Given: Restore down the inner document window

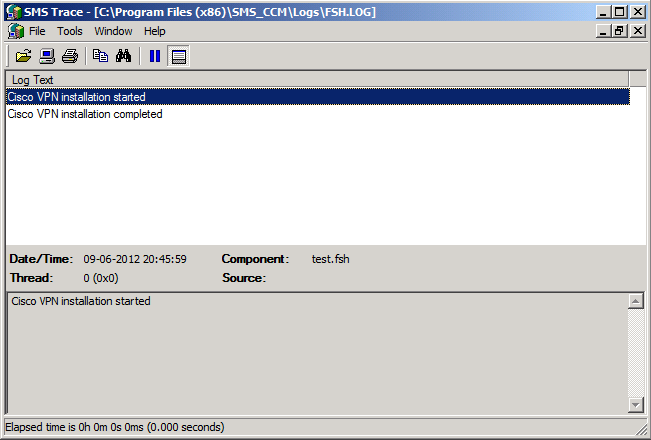Looking at the screenshot, I should (619, 31).
